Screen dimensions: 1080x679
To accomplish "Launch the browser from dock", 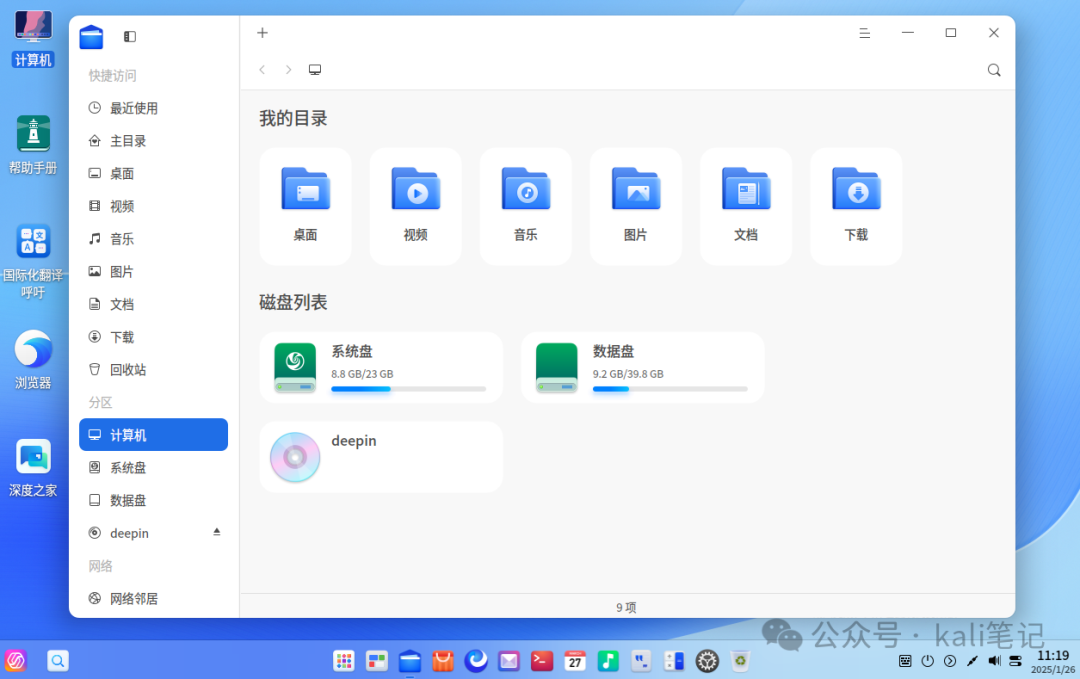I will 476,661.
